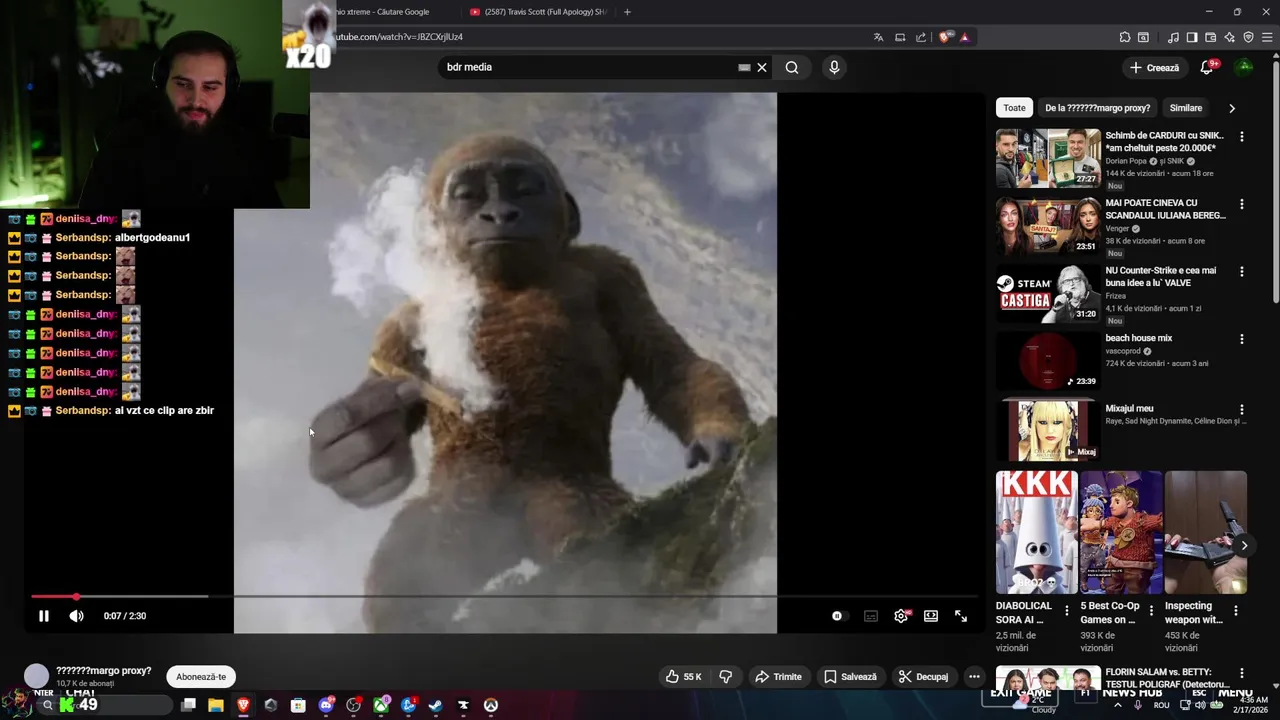The height and width of the screenshot is (720, 1280).
Task: Click the translate page icon
Action: click(878, 37)
